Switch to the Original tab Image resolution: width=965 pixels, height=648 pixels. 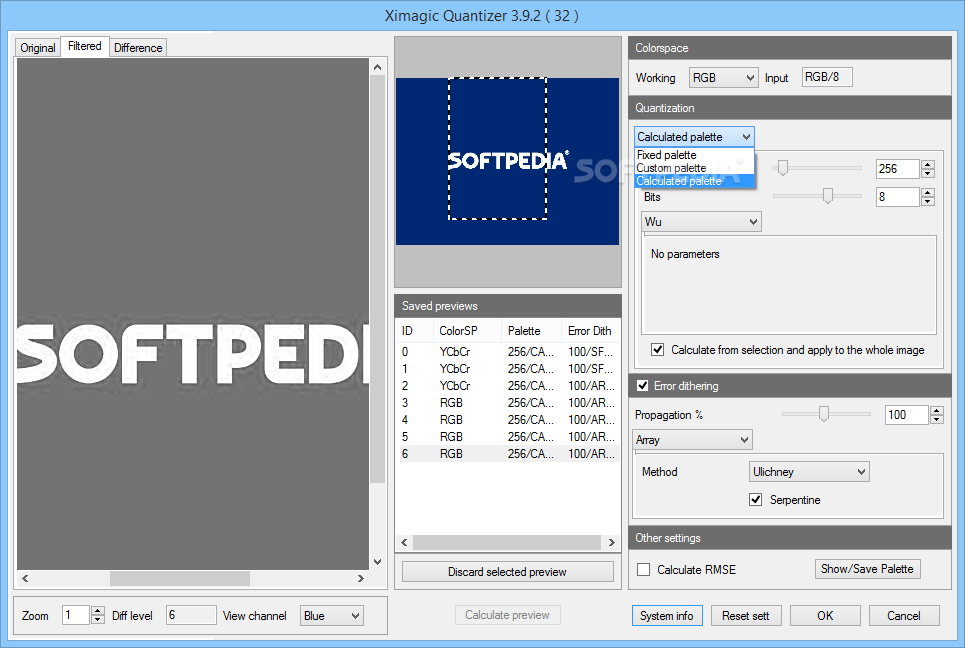click(38, 47)
